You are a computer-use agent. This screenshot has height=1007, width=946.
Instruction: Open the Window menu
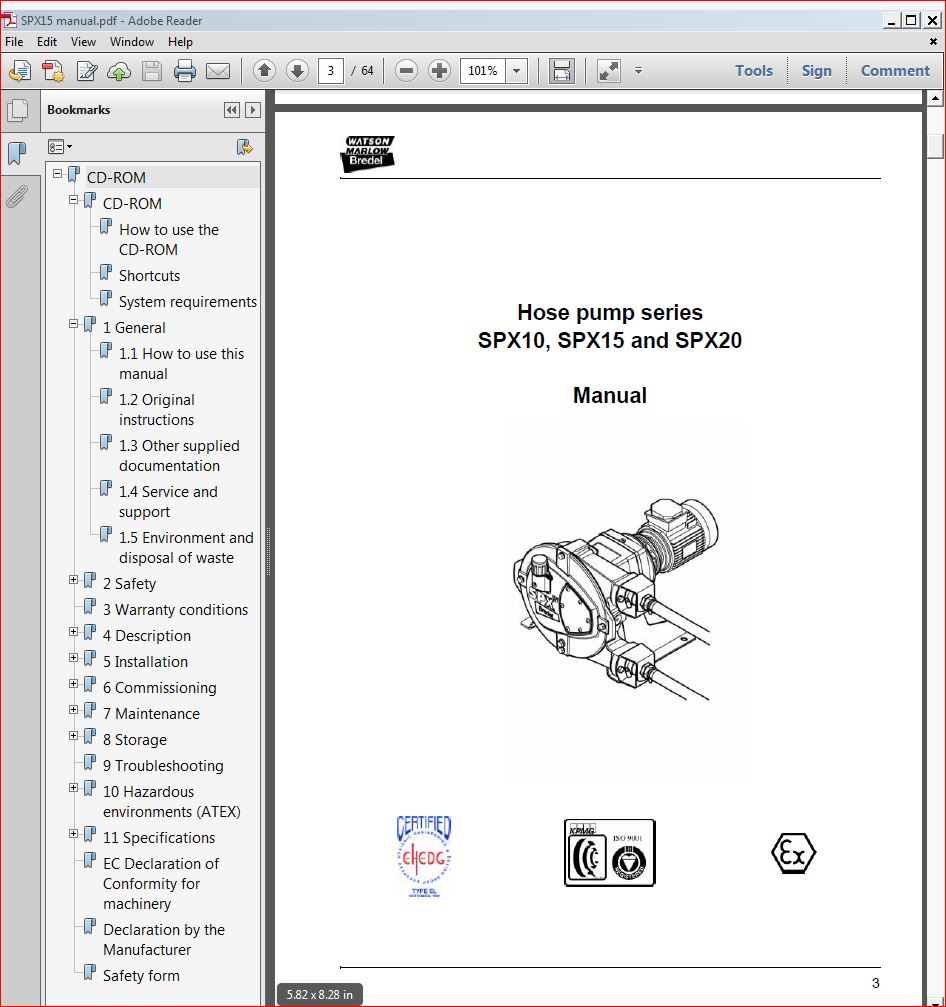tap(131, 42)
